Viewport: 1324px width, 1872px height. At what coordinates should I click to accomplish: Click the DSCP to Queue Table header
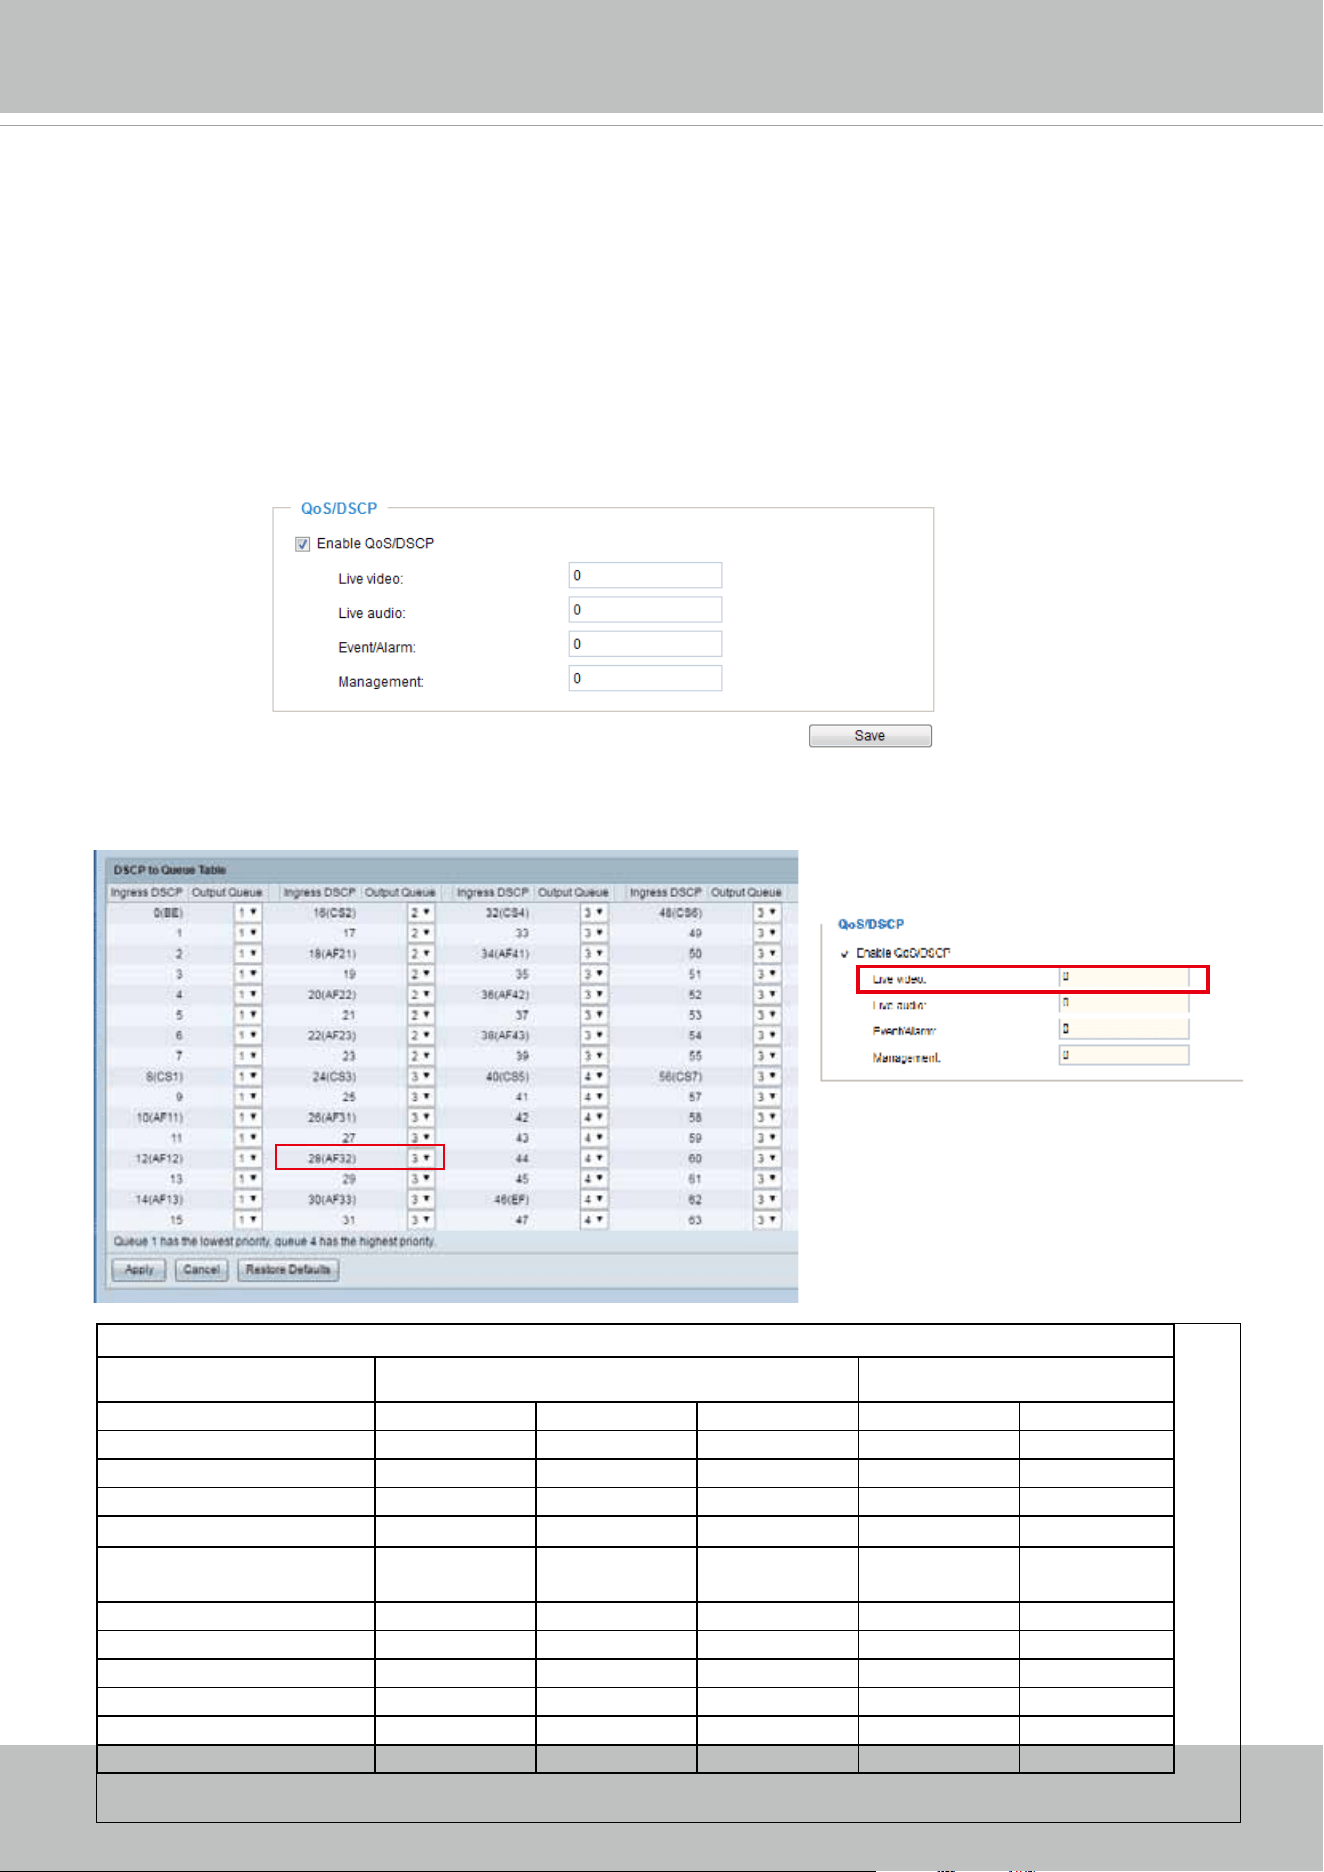click(170, 870)
